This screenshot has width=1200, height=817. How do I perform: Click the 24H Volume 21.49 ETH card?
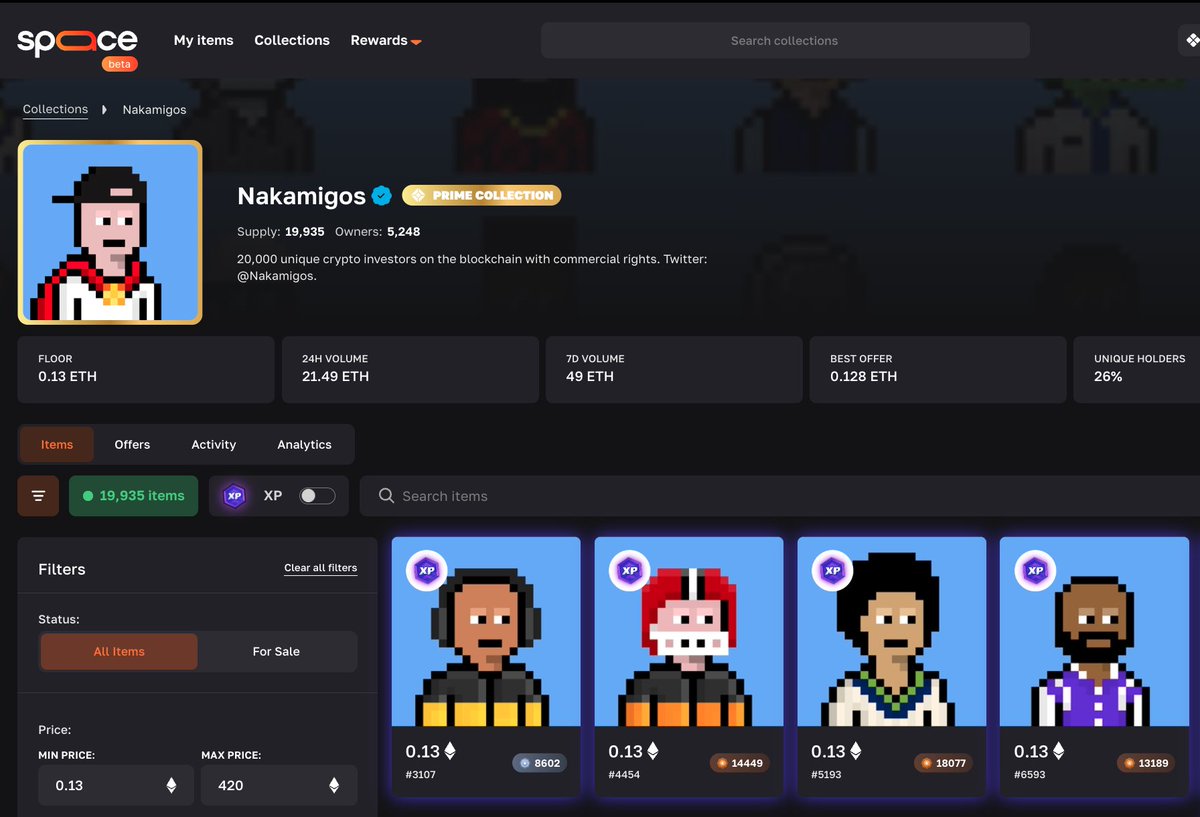[x=410, y=369]
